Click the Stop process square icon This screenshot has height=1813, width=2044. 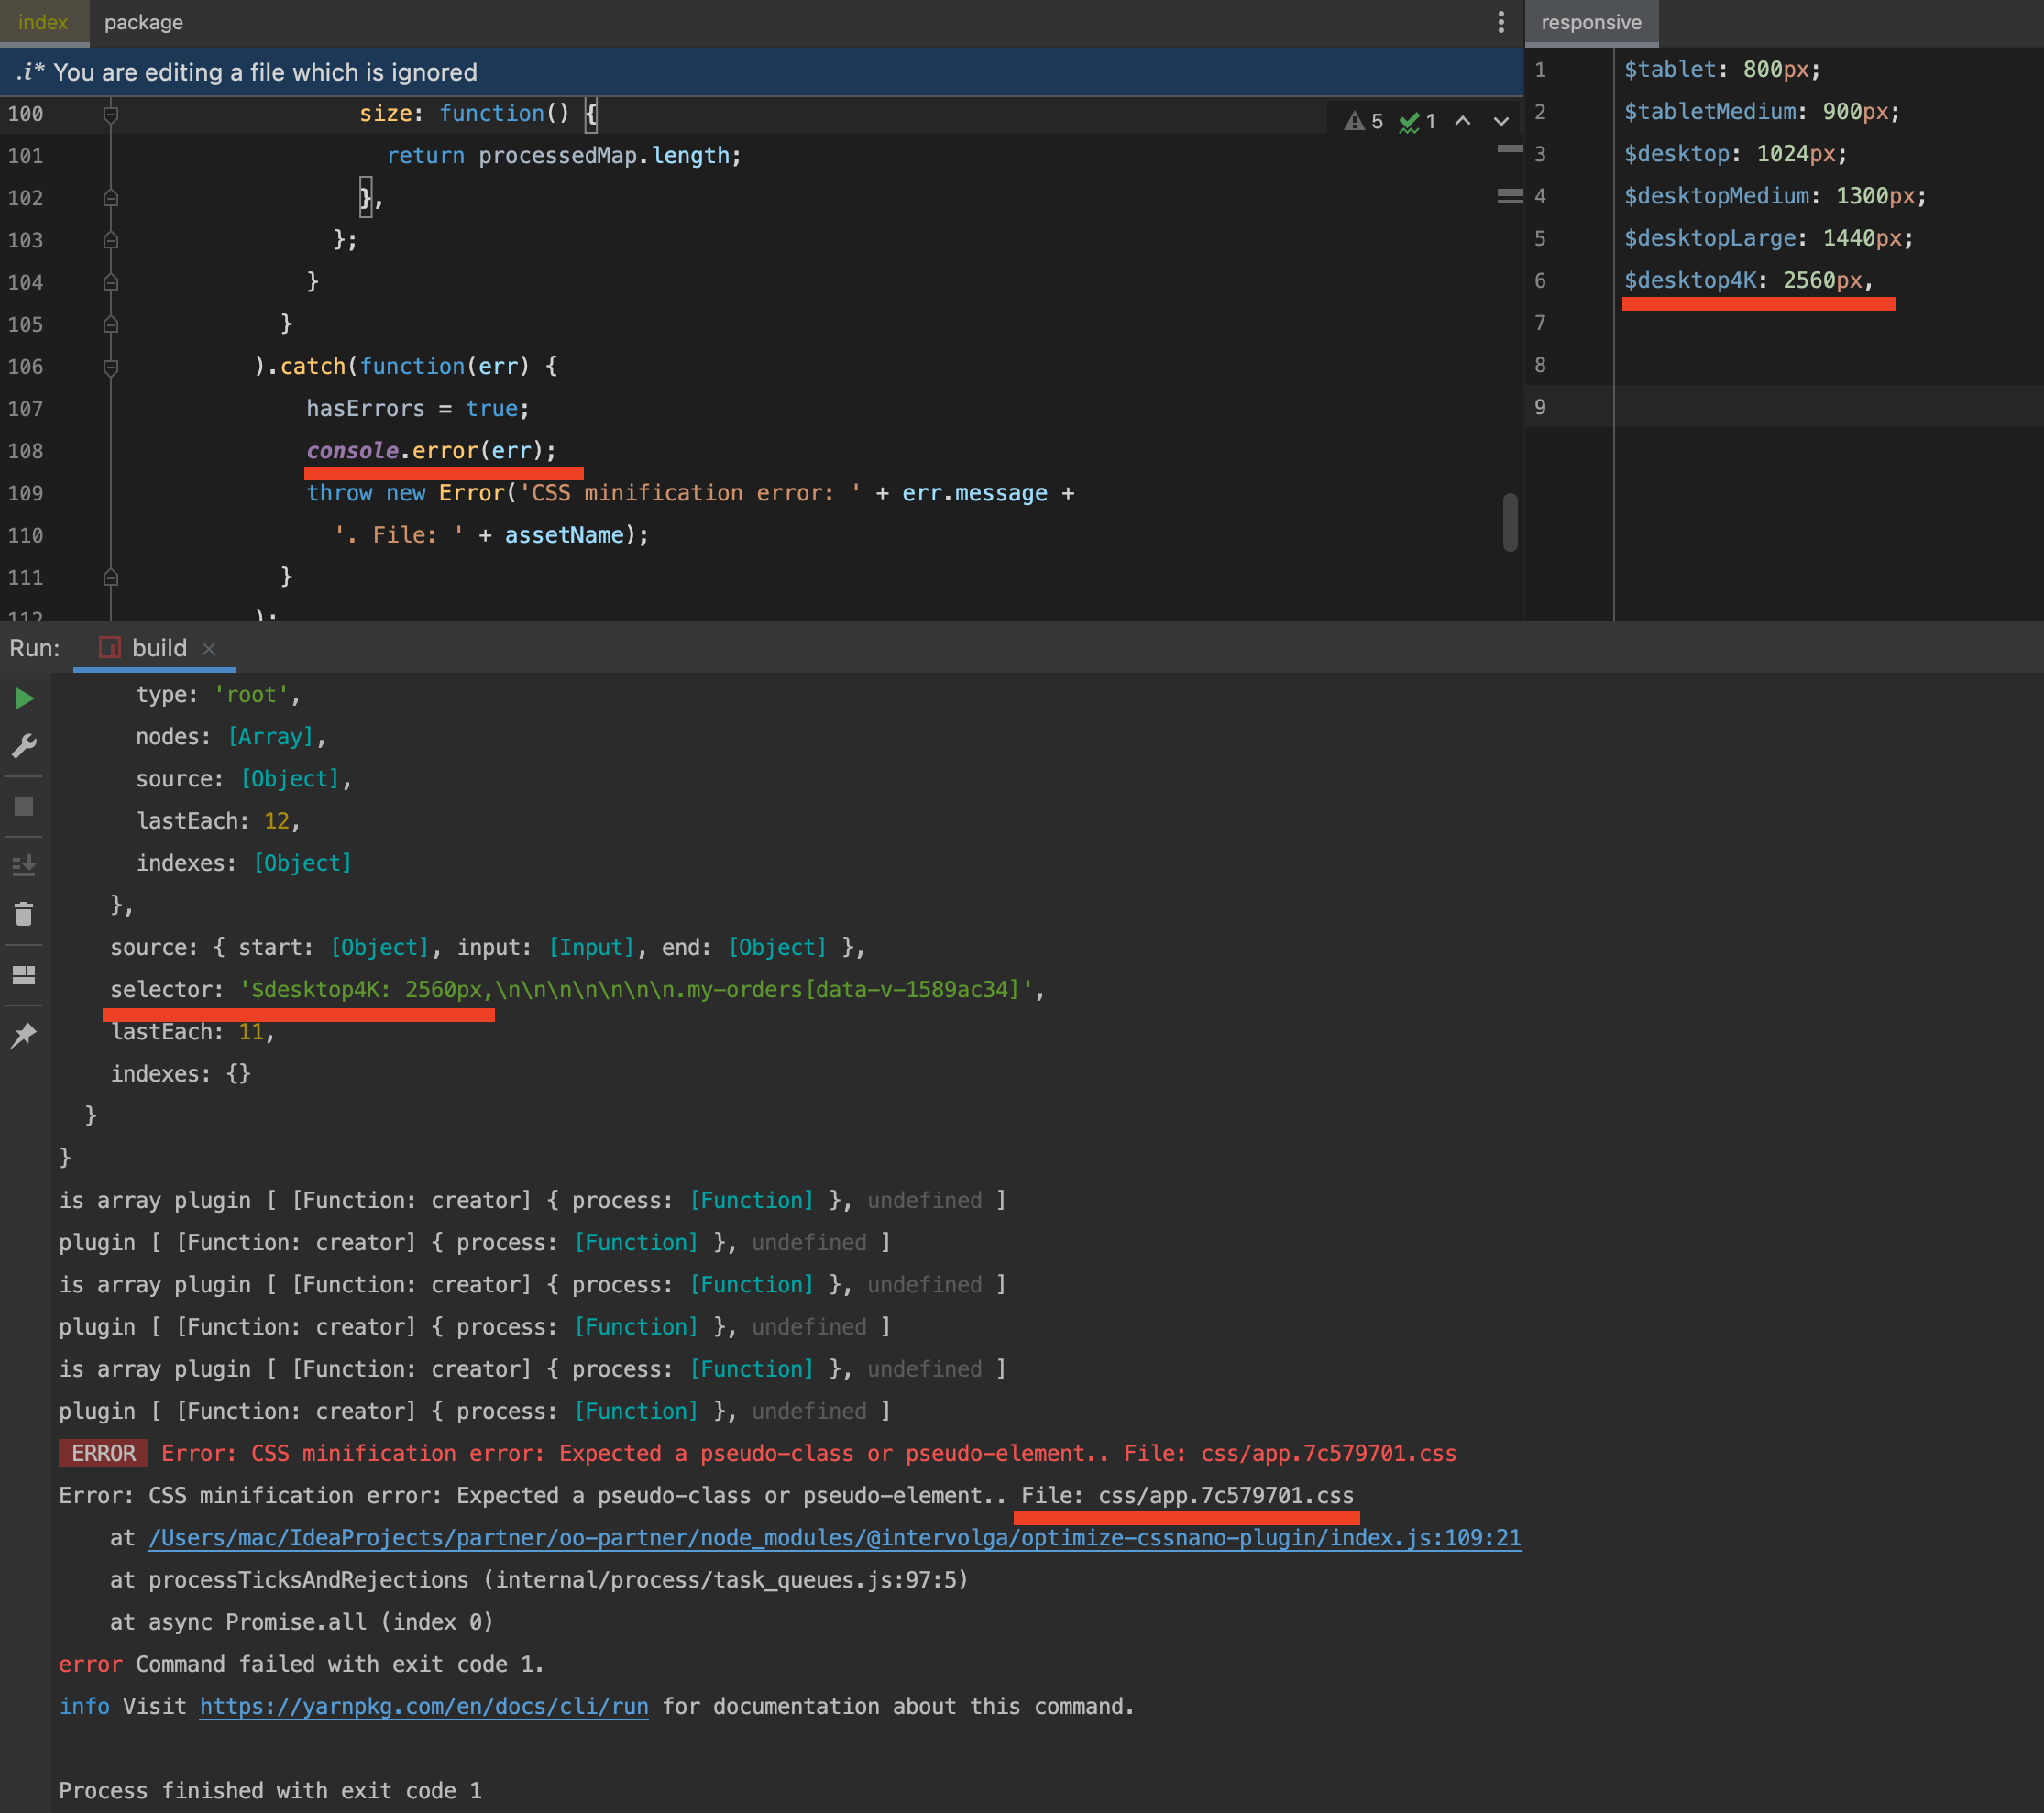(24, 807)
